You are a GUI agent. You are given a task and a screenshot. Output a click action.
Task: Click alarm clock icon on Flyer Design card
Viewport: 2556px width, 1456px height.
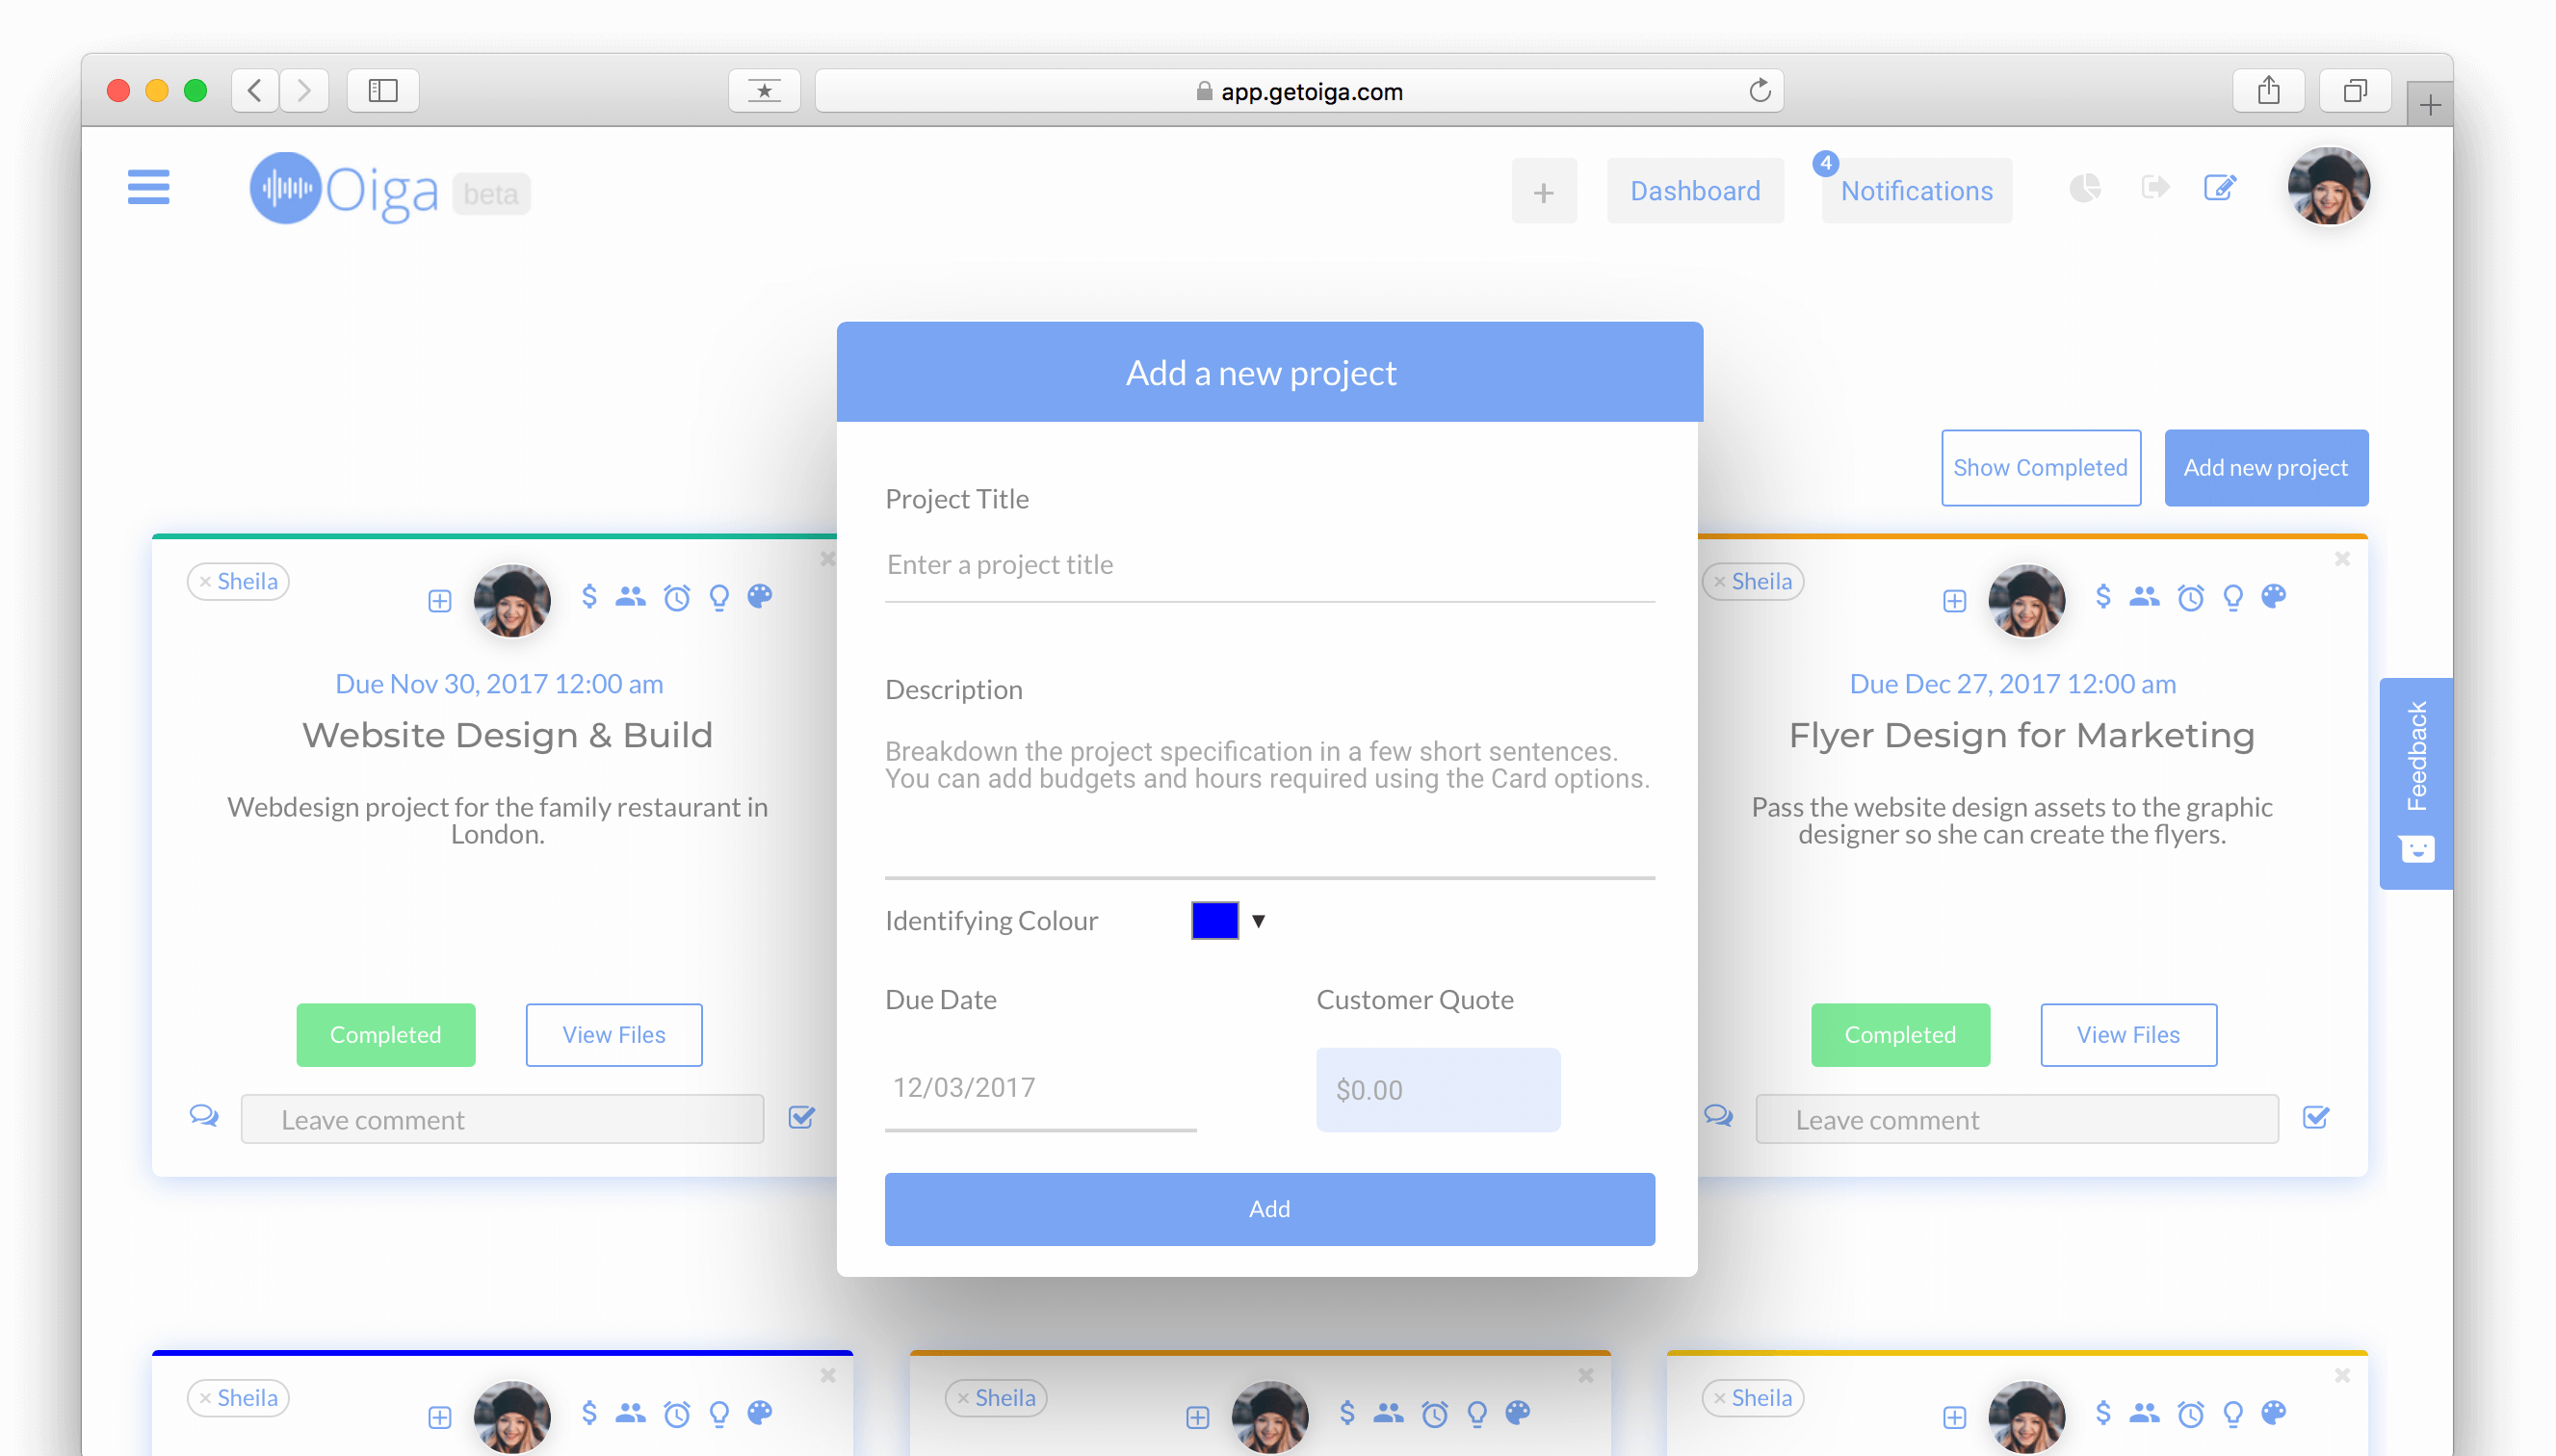pos(2191,598)
